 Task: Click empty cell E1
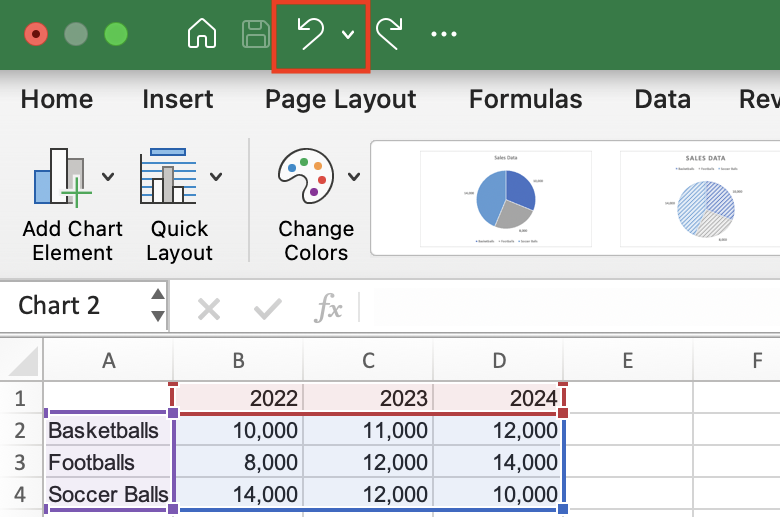click(x=628, y=398)
